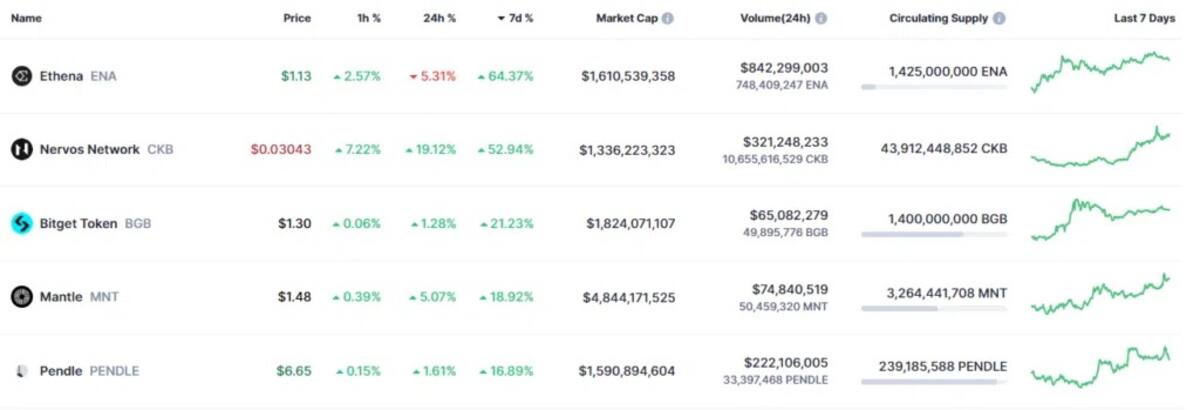Click the Circulating Supply info icon

(999, 18)
